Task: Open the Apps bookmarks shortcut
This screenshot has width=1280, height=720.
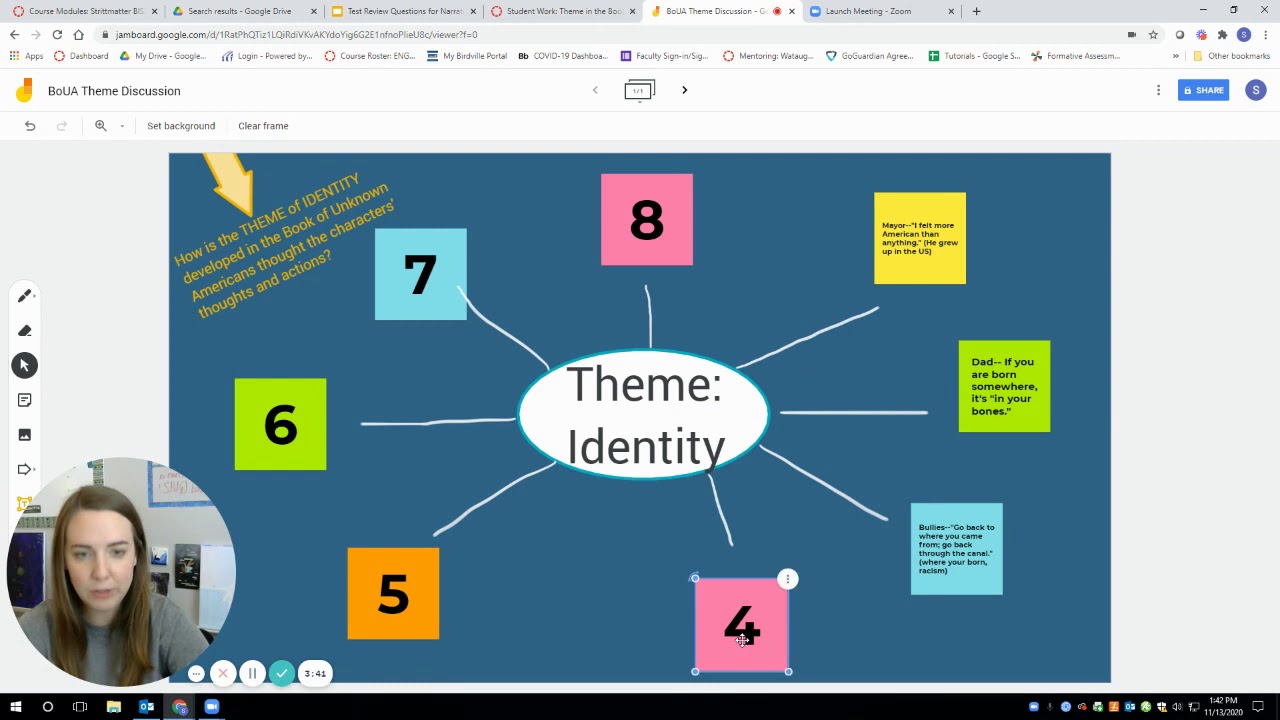Action: coord(26,56)
